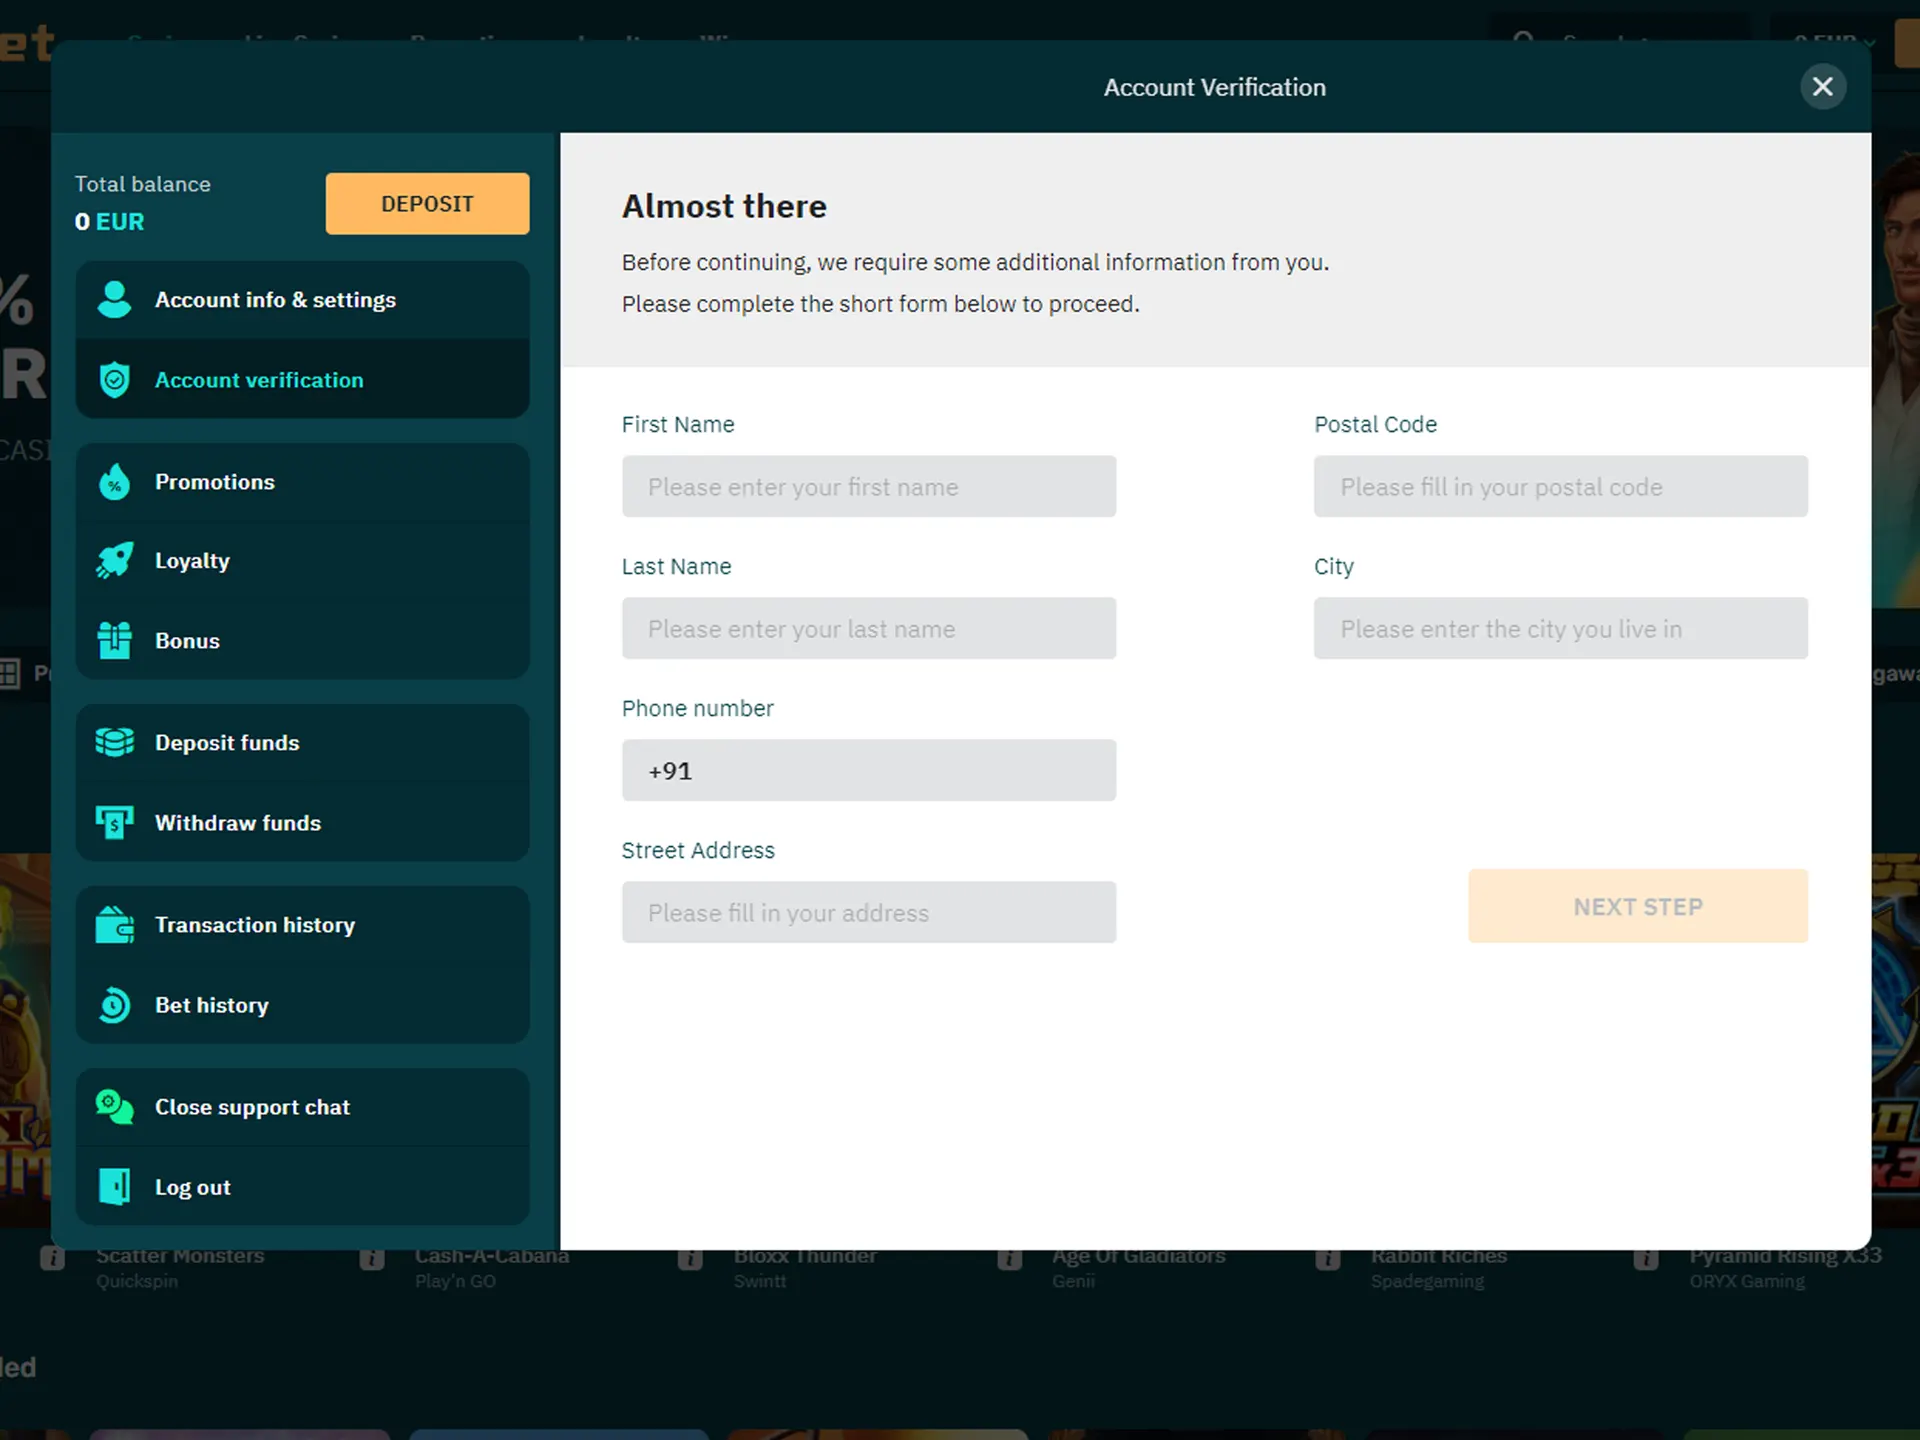Click the Close support chat icon
This screenshot has width=1920, height=1440.
pos(116,1106)
